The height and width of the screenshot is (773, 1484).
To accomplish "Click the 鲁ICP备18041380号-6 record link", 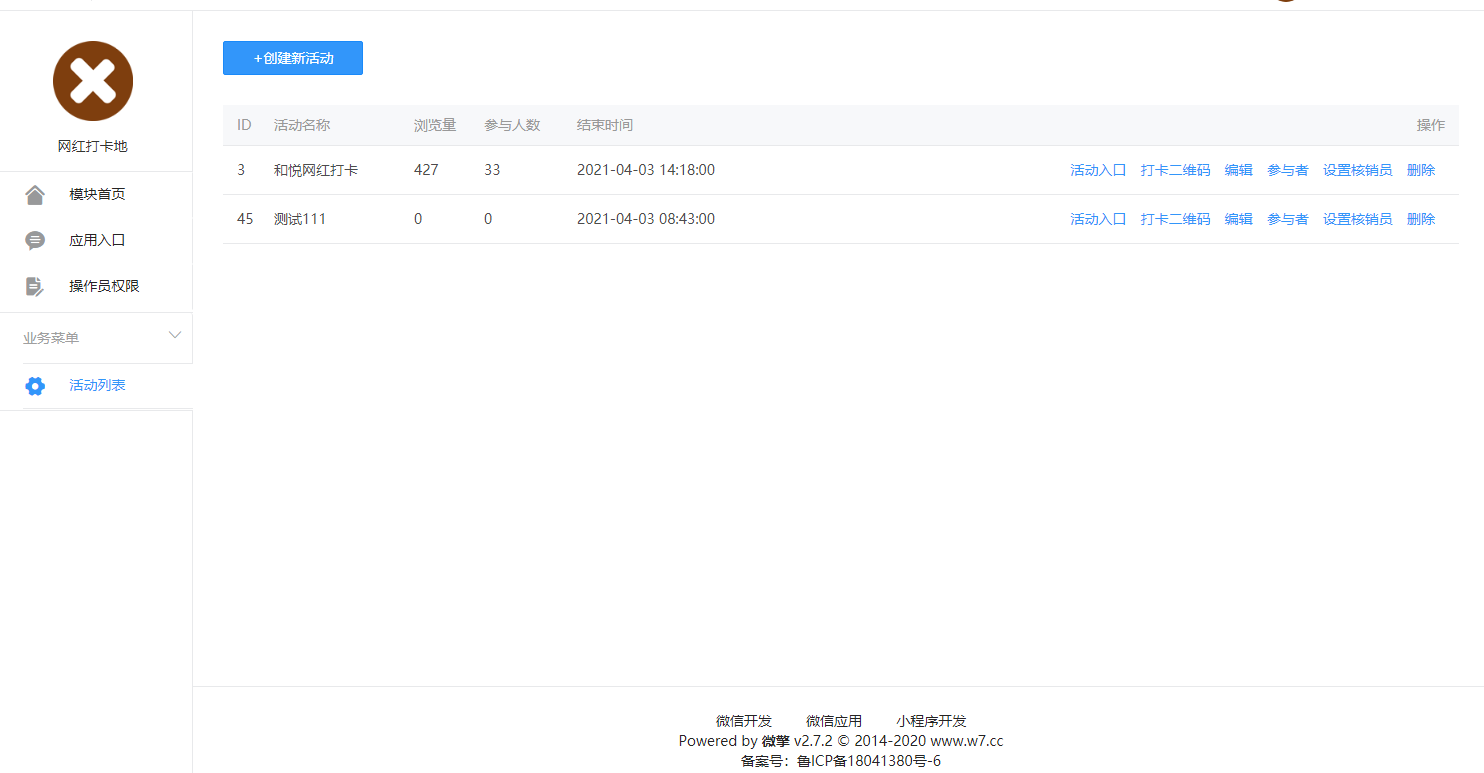I will click(x=868, y=761).
